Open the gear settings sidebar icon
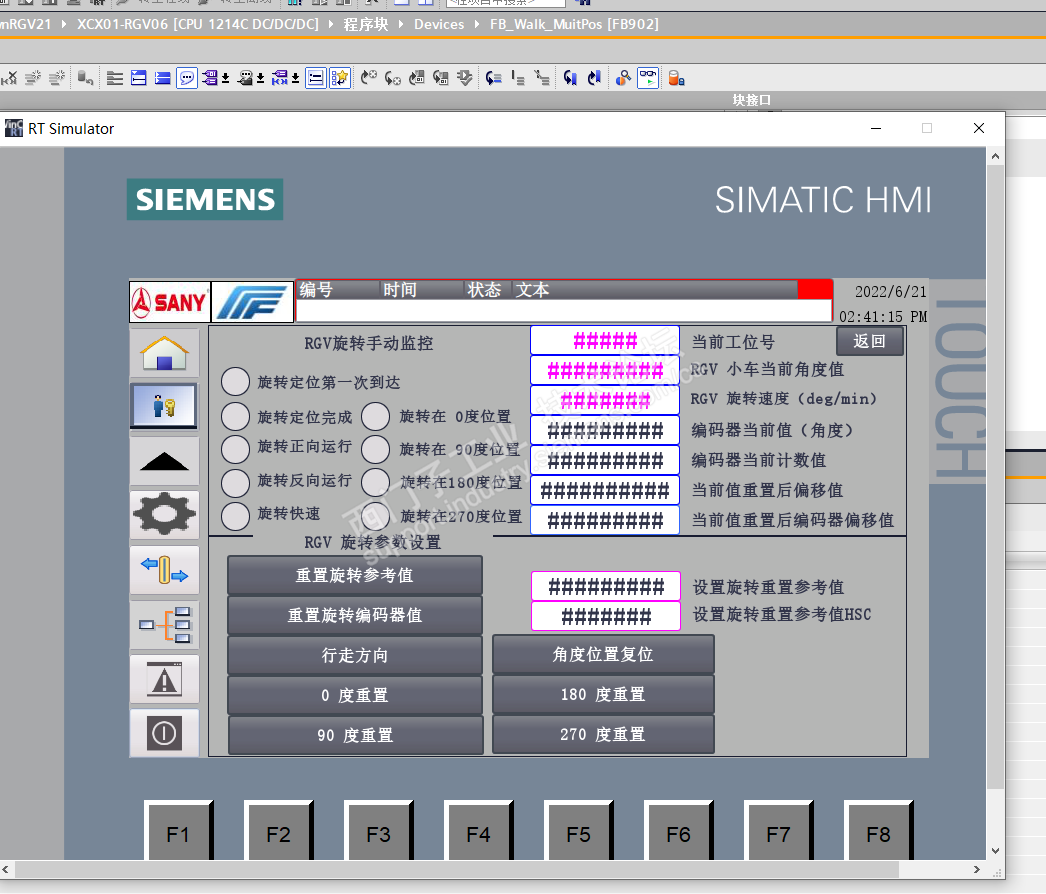This screenshot has height=894, width=1046. click(165, 514)
